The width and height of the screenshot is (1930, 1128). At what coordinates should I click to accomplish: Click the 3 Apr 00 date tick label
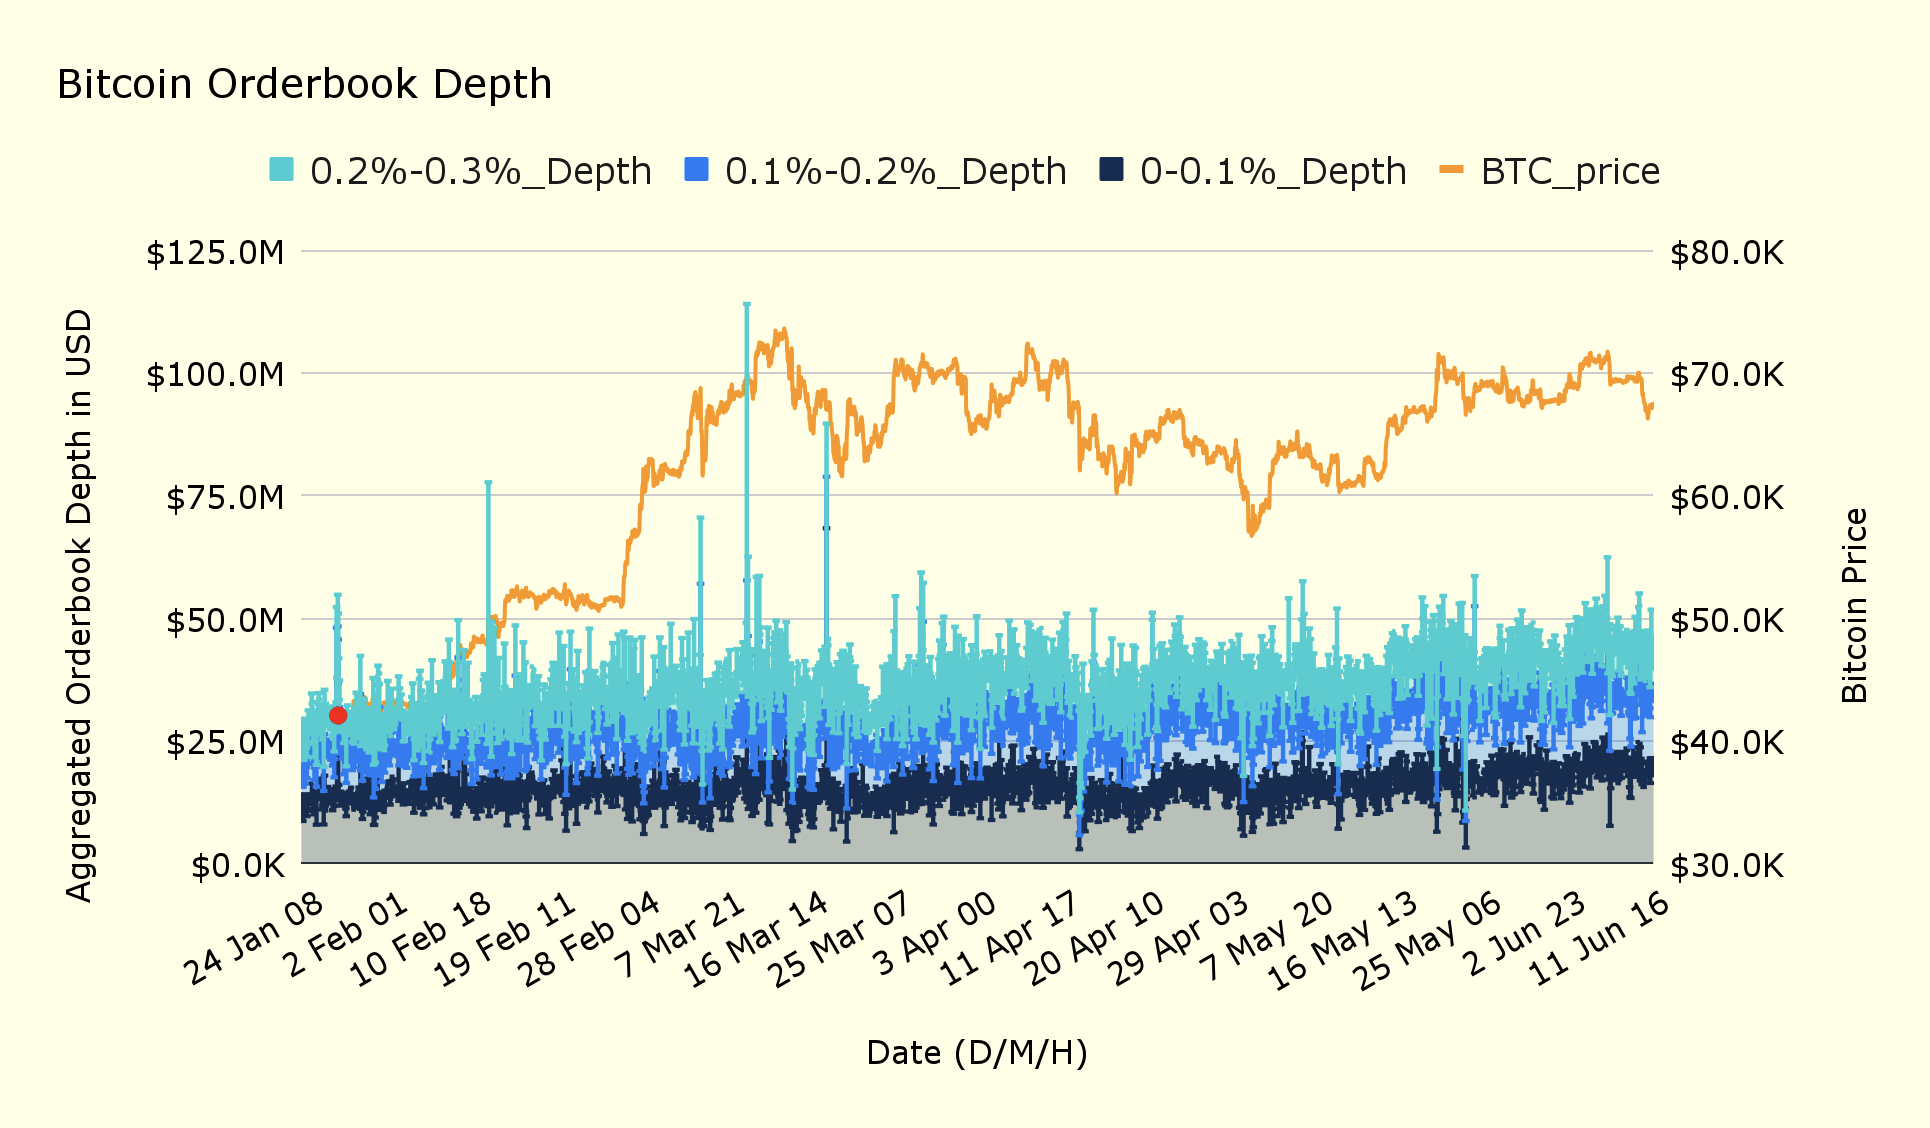click(x=934, y=934)
